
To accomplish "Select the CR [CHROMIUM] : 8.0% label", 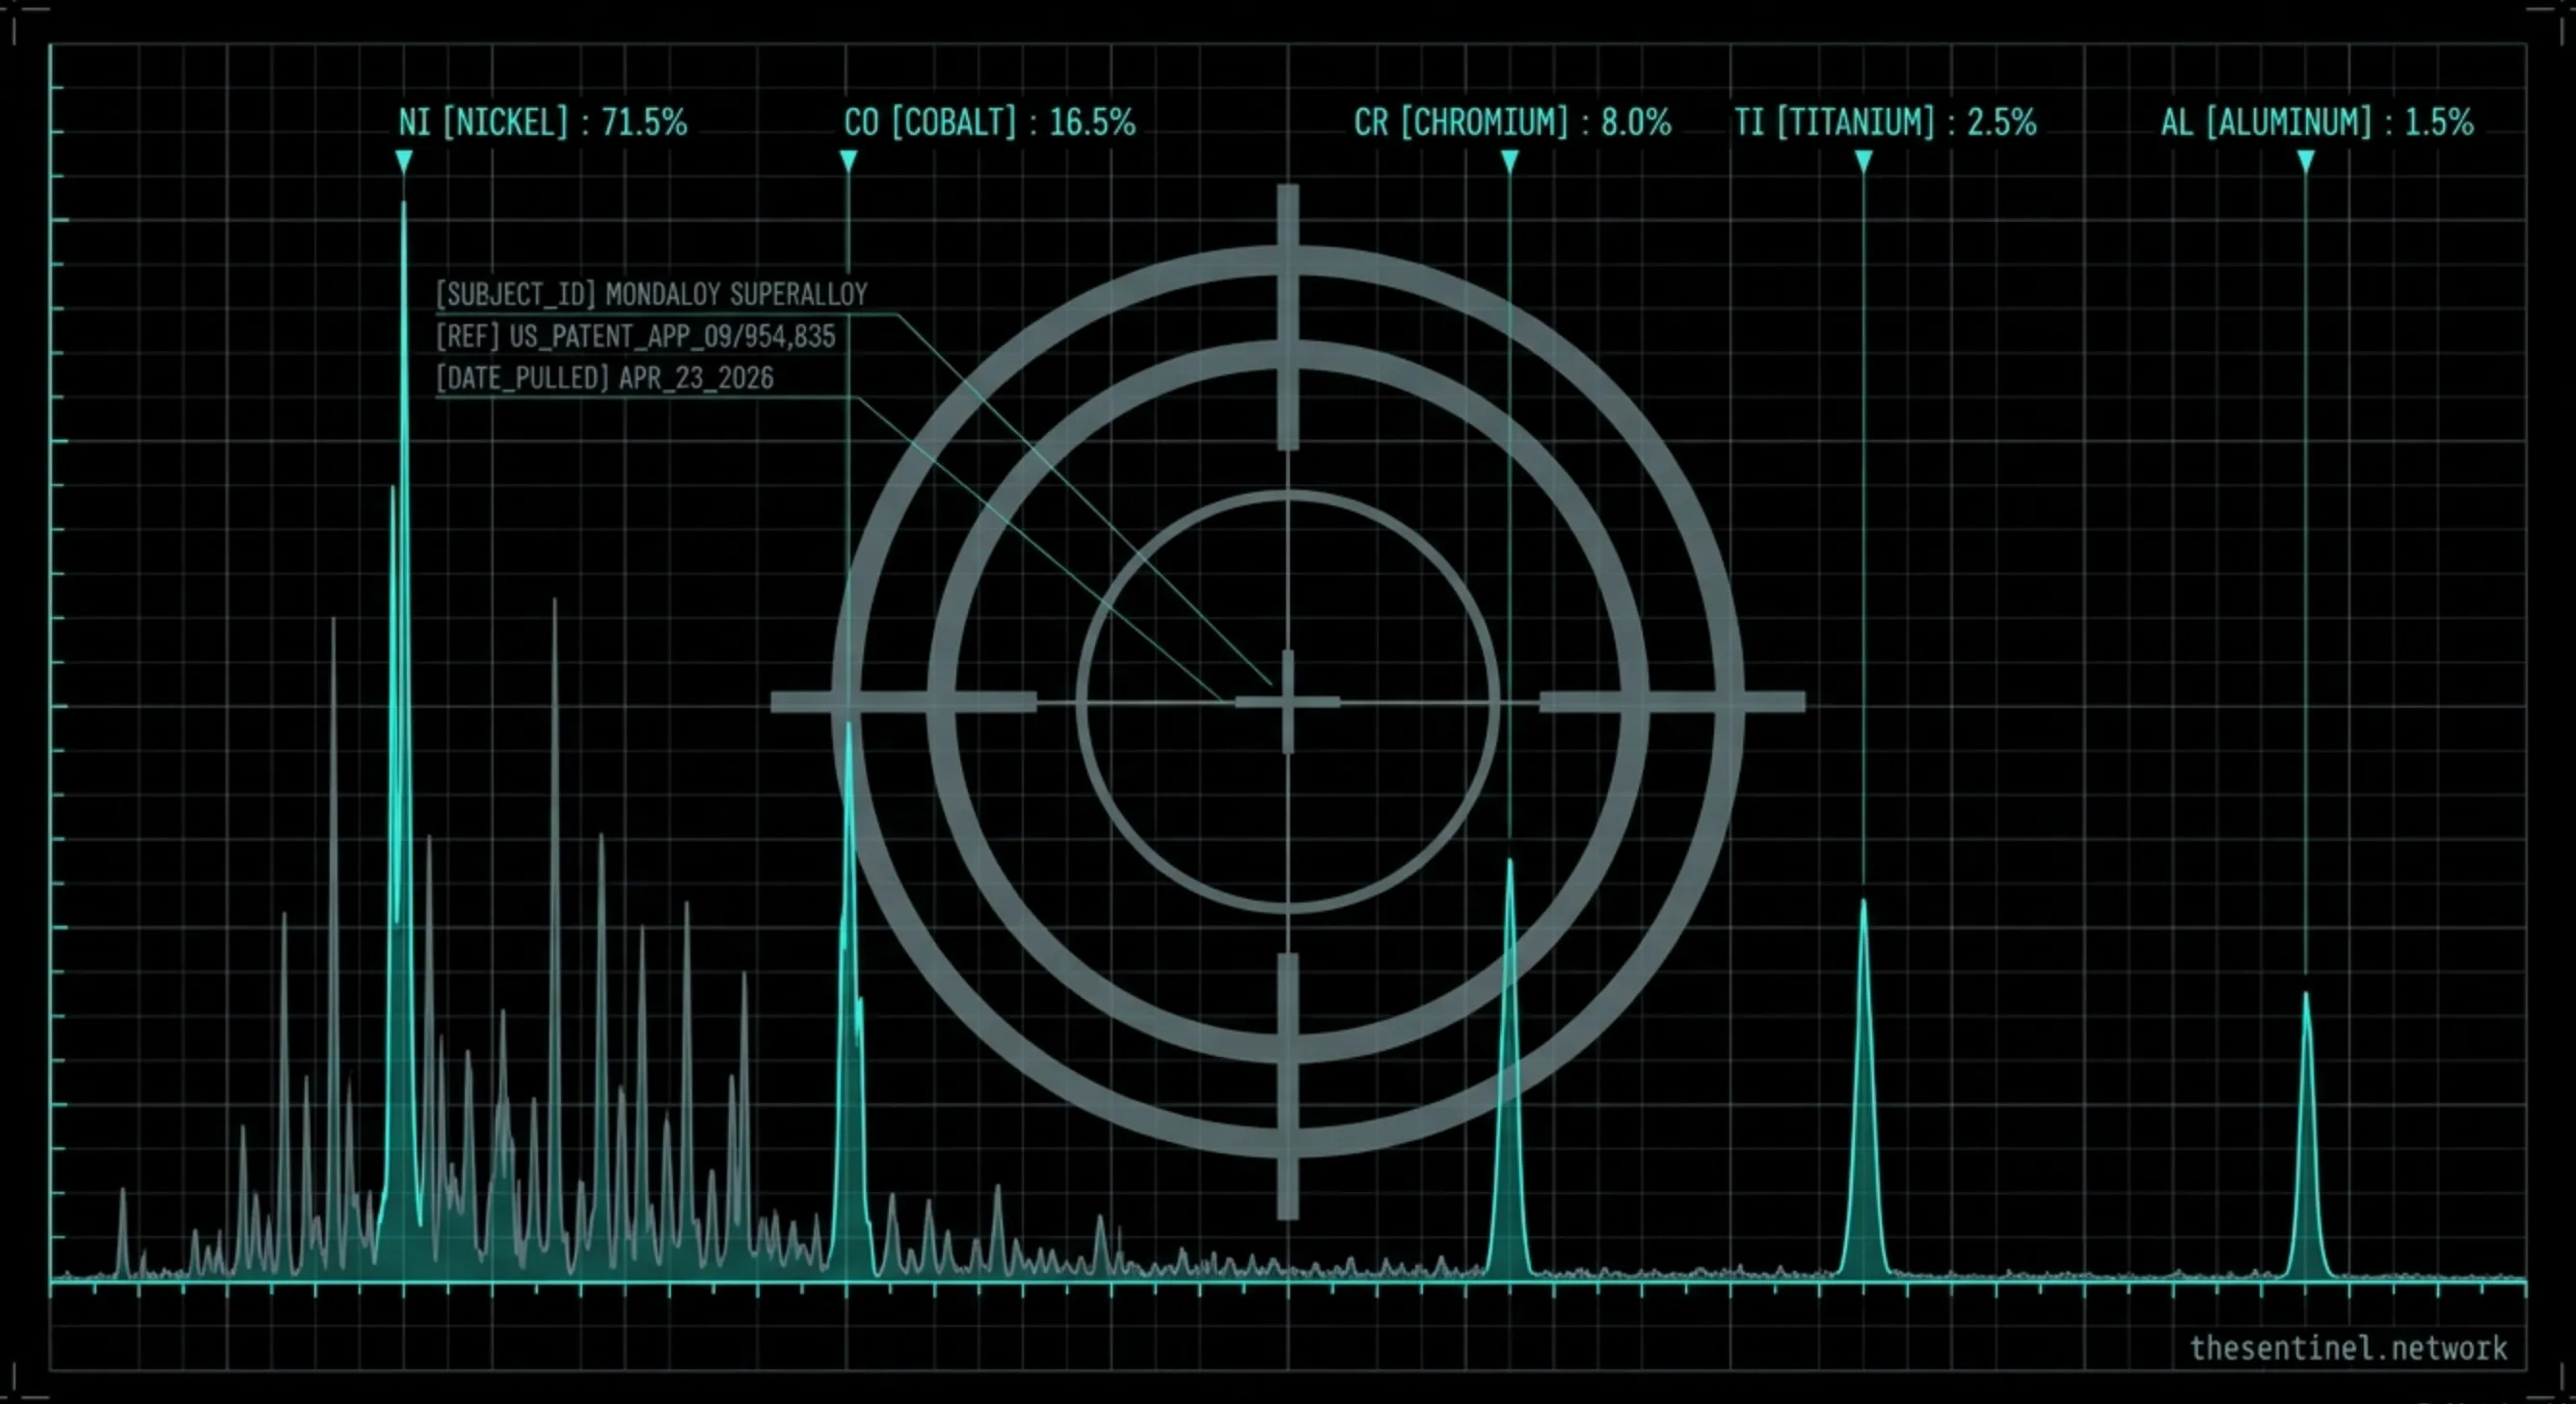I will (1512, 122).
